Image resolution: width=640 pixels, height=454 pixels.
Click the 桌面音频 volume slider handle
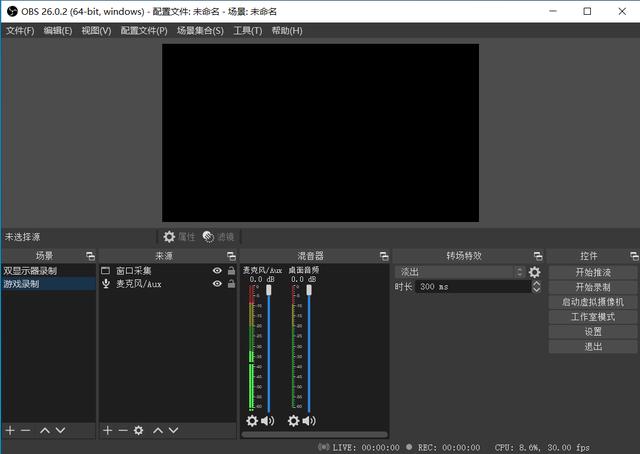coord(309,290)
